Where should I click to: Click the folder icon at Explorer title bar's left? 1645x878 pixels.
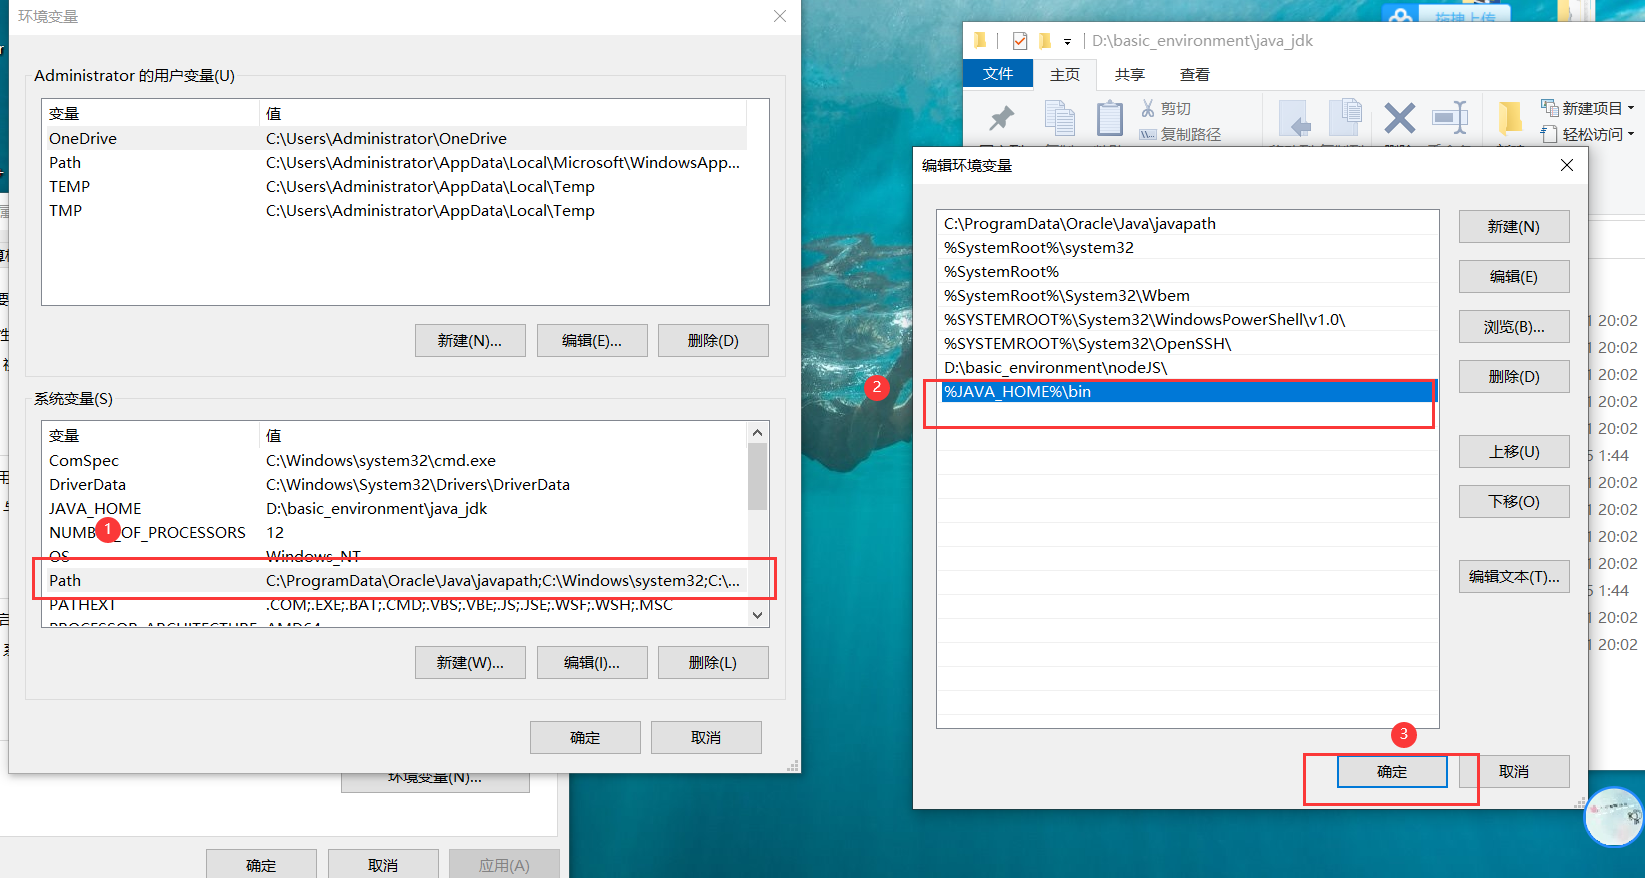pyautogui.click(x=980, y=40)
